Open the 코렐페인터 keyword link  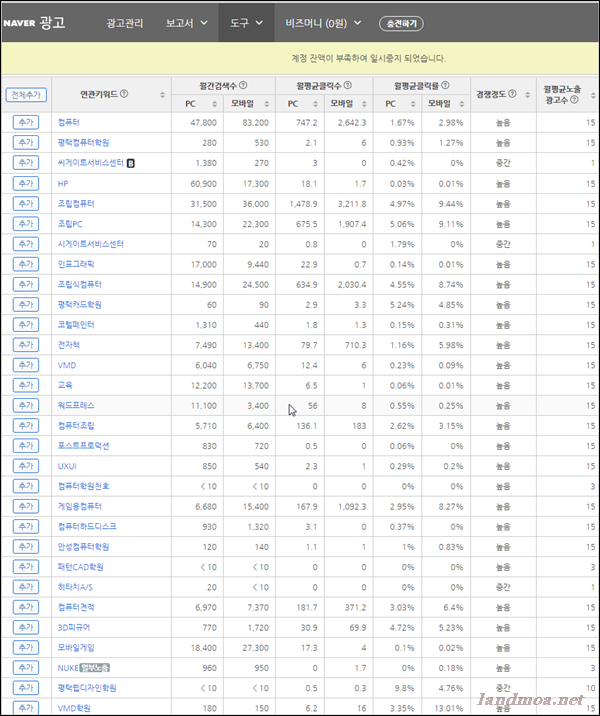(x=76, y=325)
